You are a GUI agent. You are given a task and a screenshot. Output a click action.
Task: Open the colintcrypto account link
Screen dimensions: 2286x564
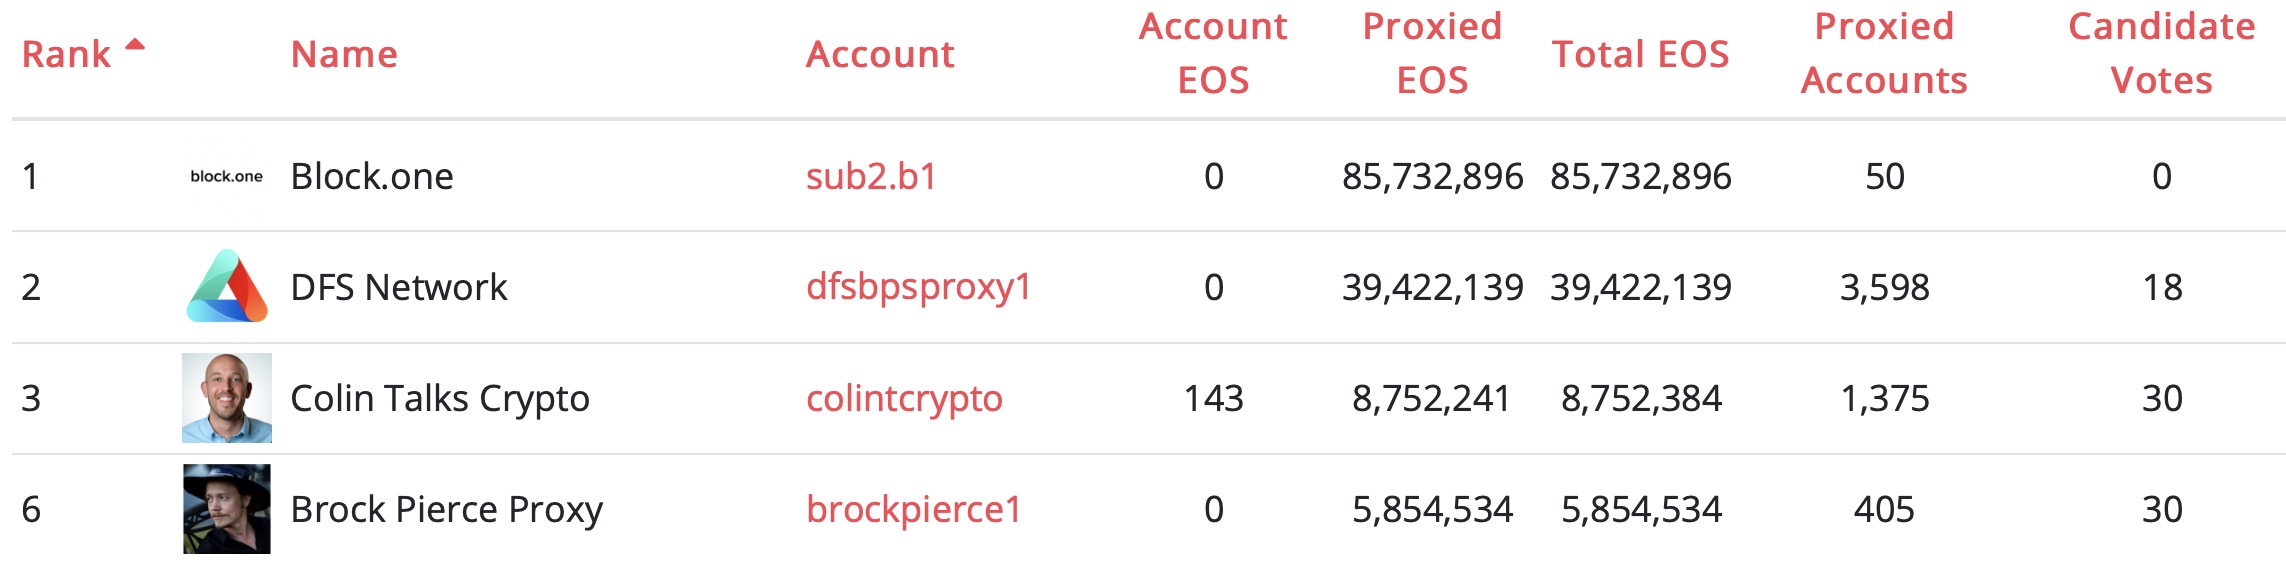point(904,398)
